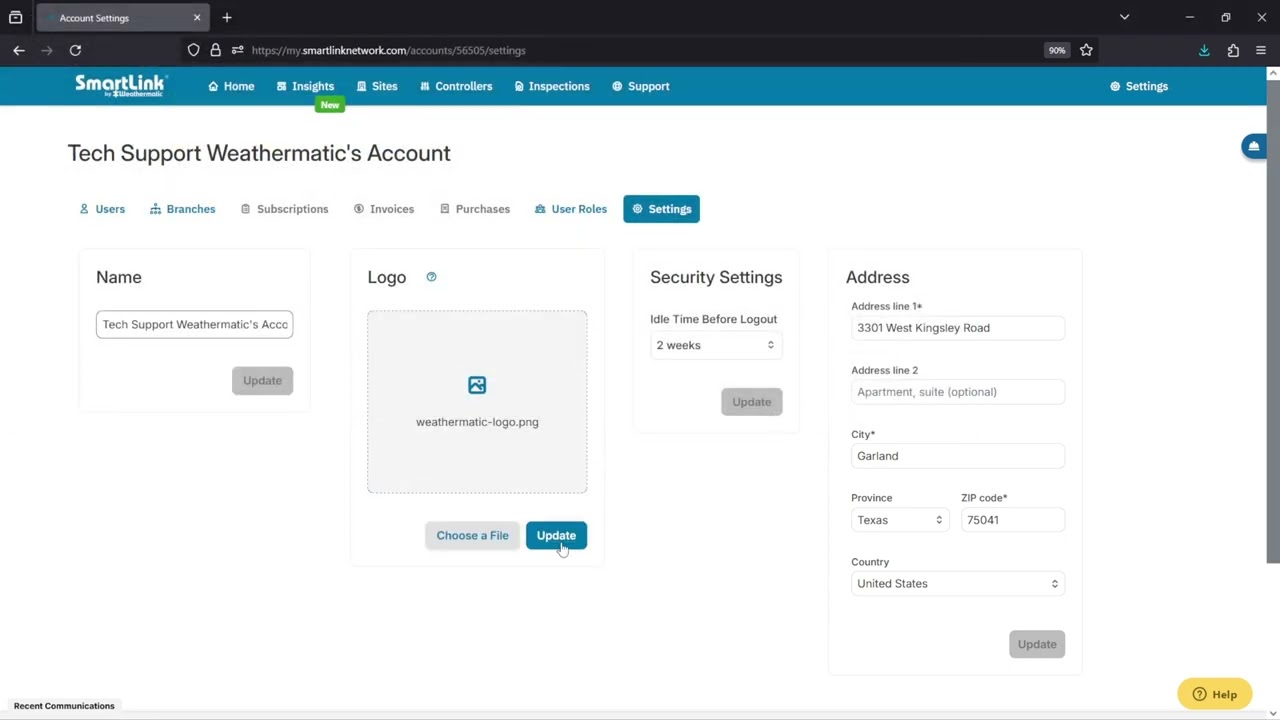Click the Firefox view icon in tab bar
Viewport: 1280px width, 720px height.
15,17
